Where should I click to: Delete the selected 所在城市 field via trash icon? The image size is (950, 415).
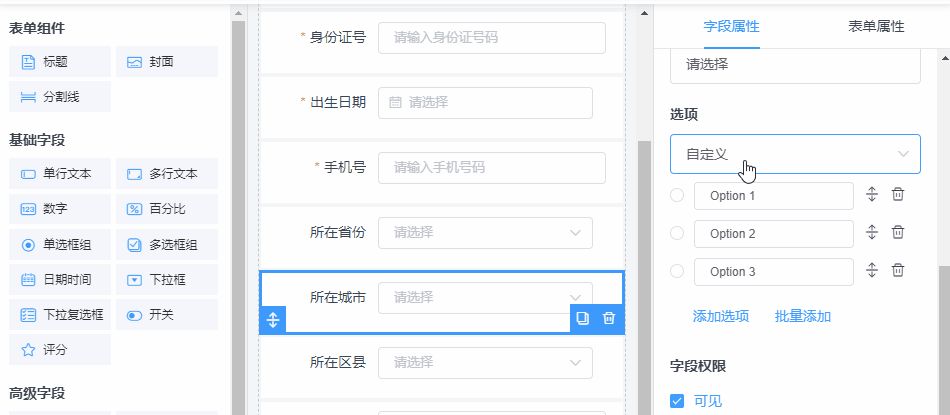(609, 319)
